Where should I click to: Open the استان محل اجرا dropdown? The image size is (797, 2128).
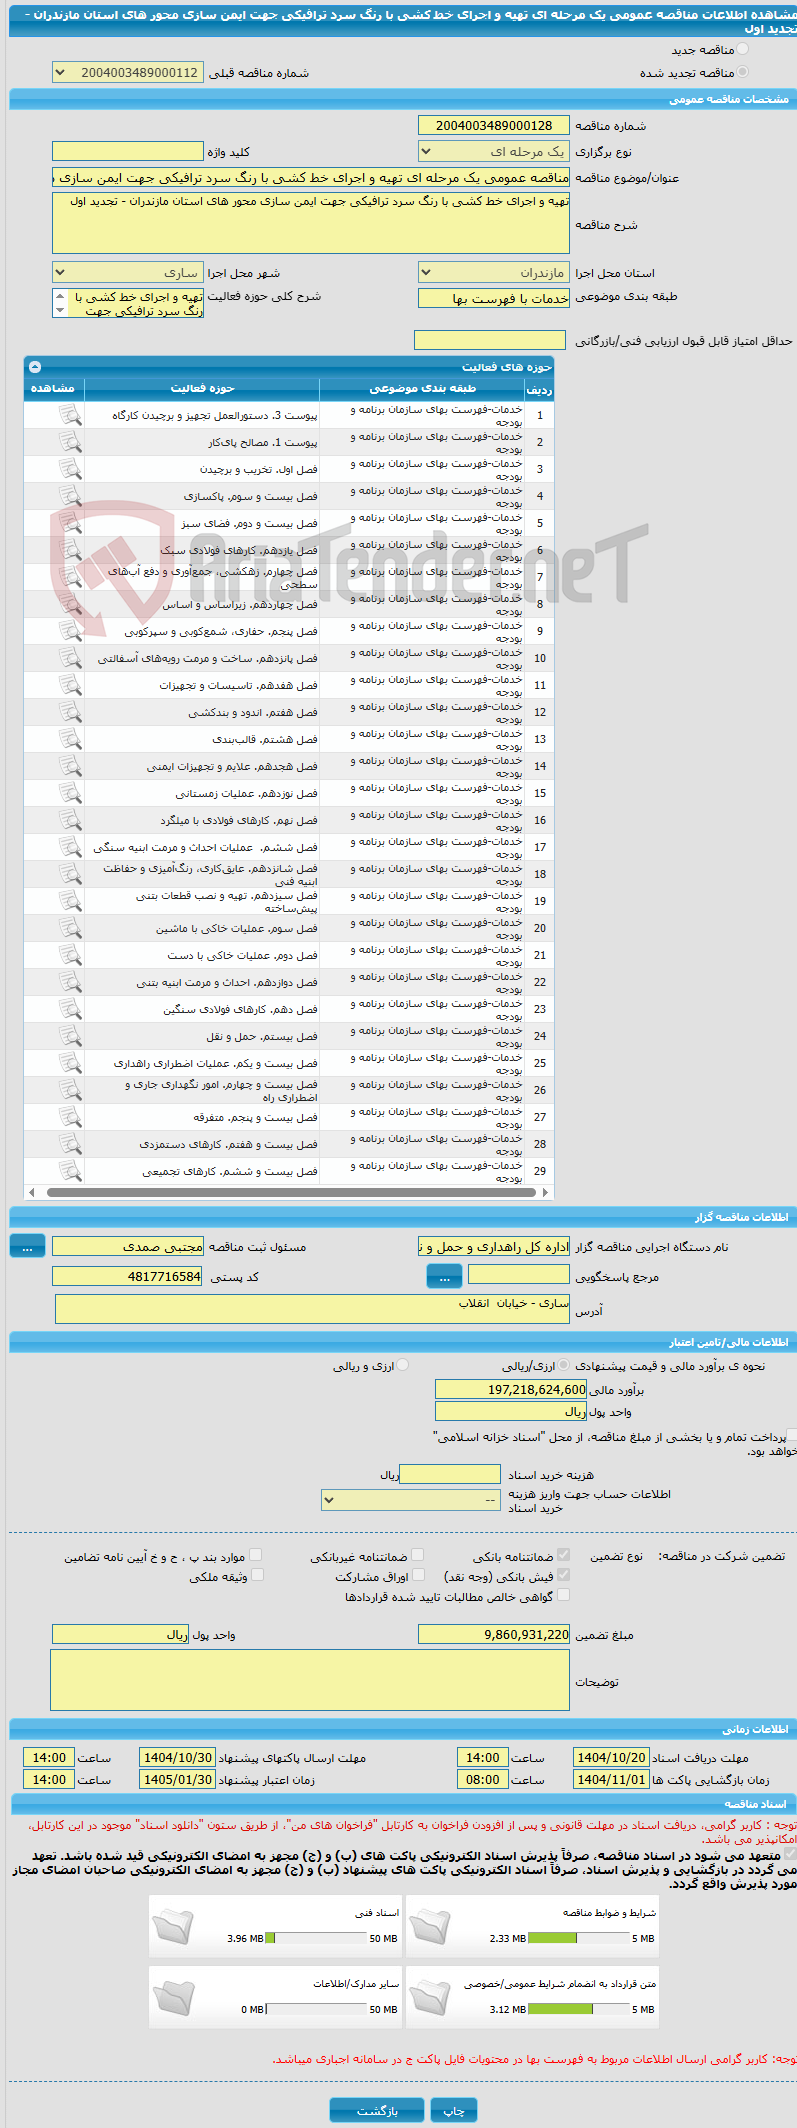(x=493, y=273)
